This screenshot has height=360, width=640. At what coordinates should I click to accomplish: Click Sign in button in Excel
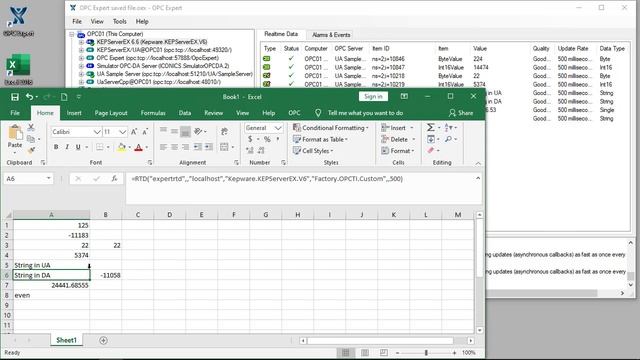pyautogui.click(x=373, y=96)
